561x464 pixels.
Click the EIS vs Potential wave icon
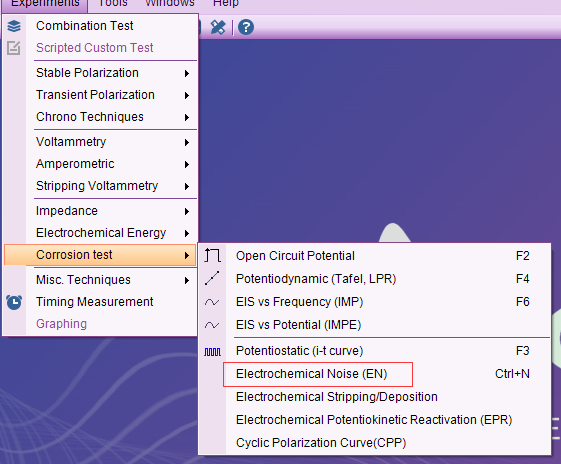(x=212, y=325)
